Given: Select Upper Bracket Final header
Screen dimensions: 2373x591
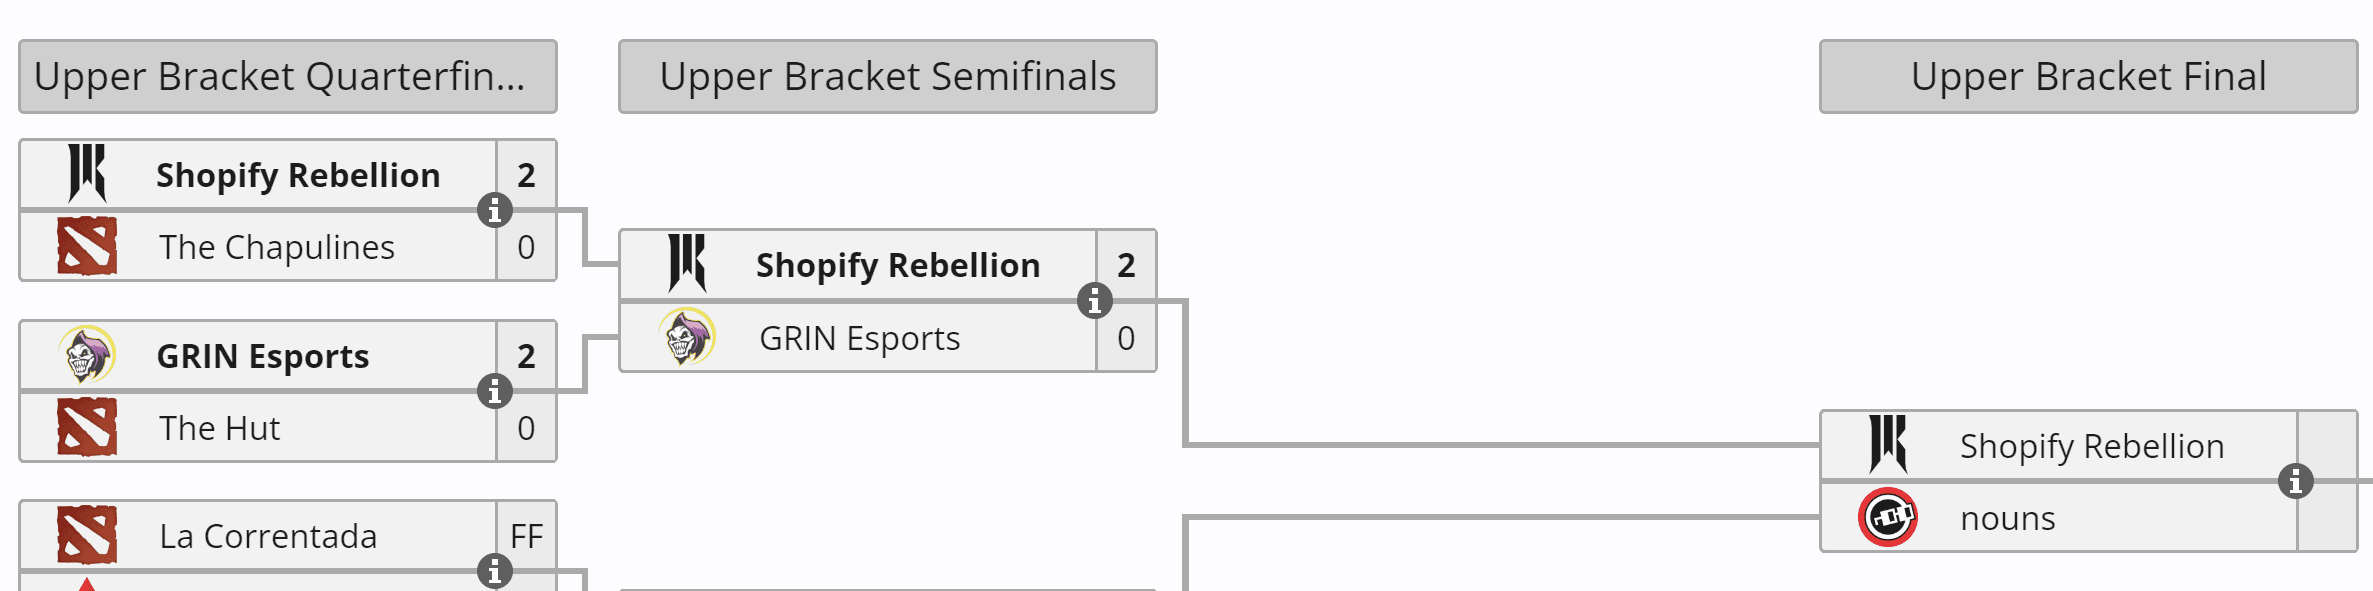Looking at the screenshot, I should (2088, 77).
